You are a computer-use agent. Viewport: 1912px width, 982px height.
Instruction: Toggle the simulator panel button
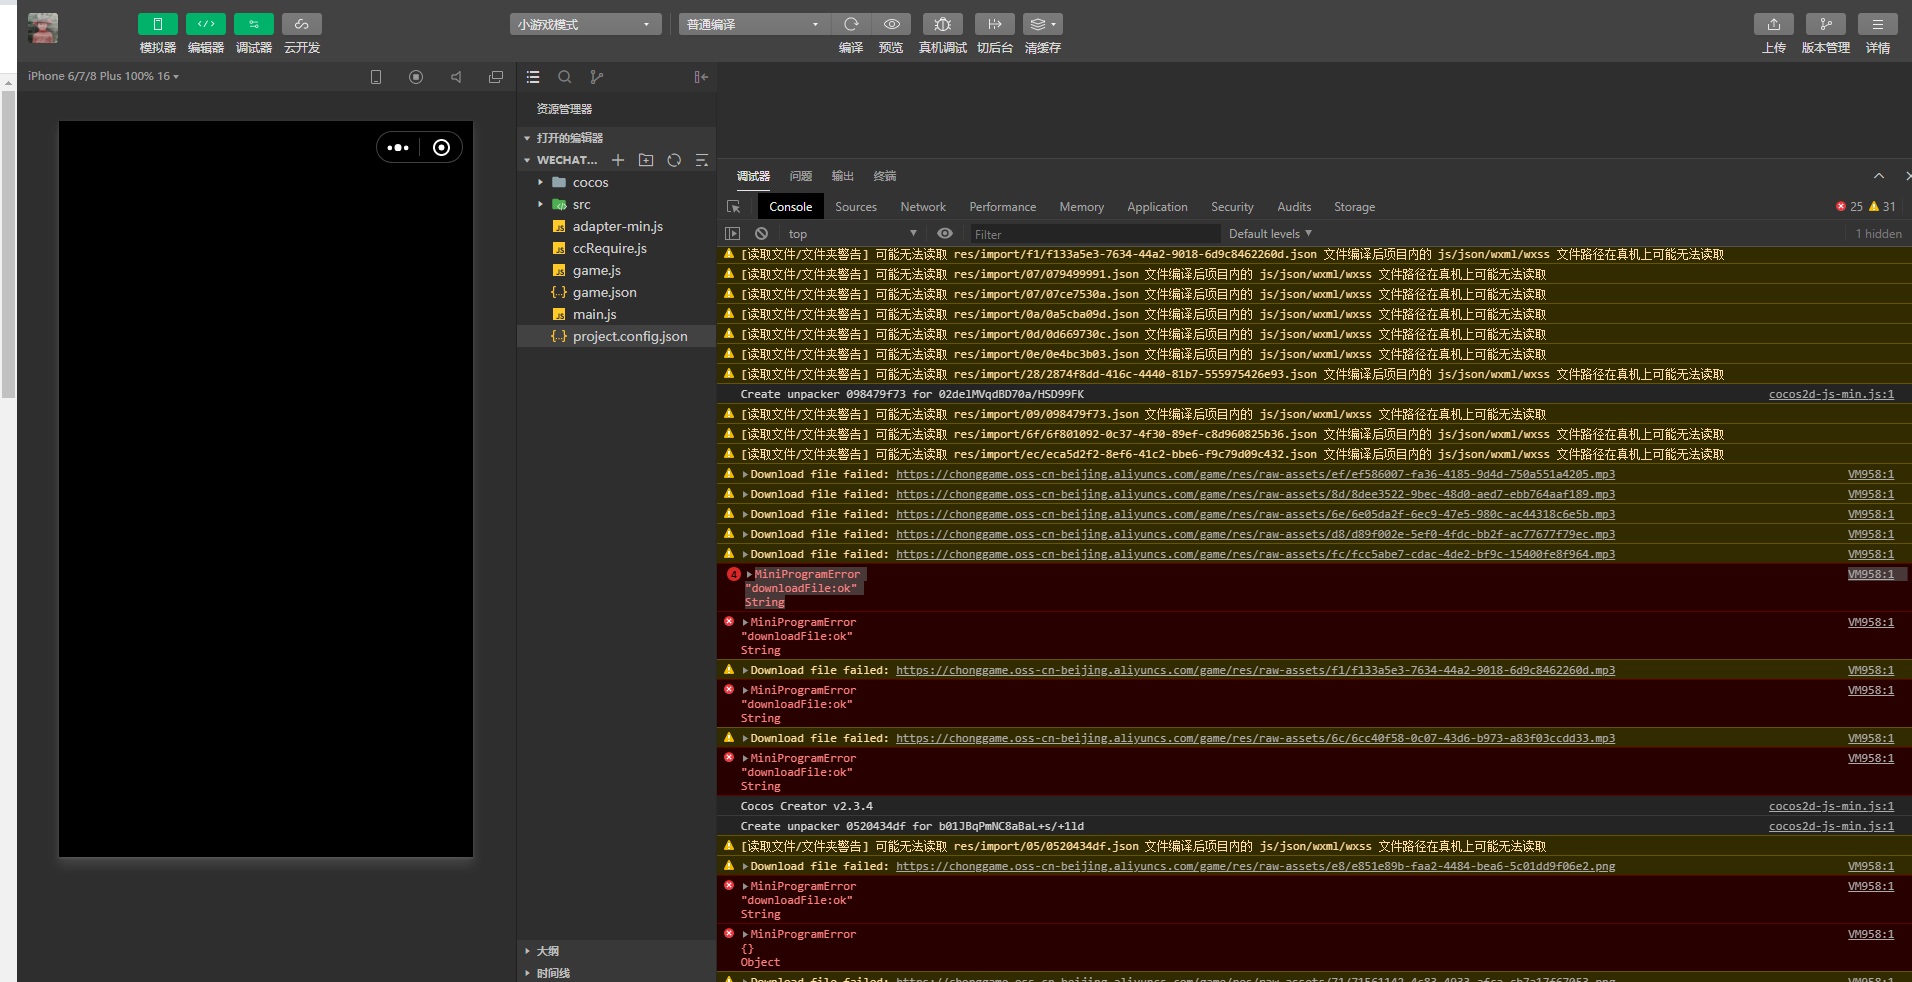click(158, 24)
